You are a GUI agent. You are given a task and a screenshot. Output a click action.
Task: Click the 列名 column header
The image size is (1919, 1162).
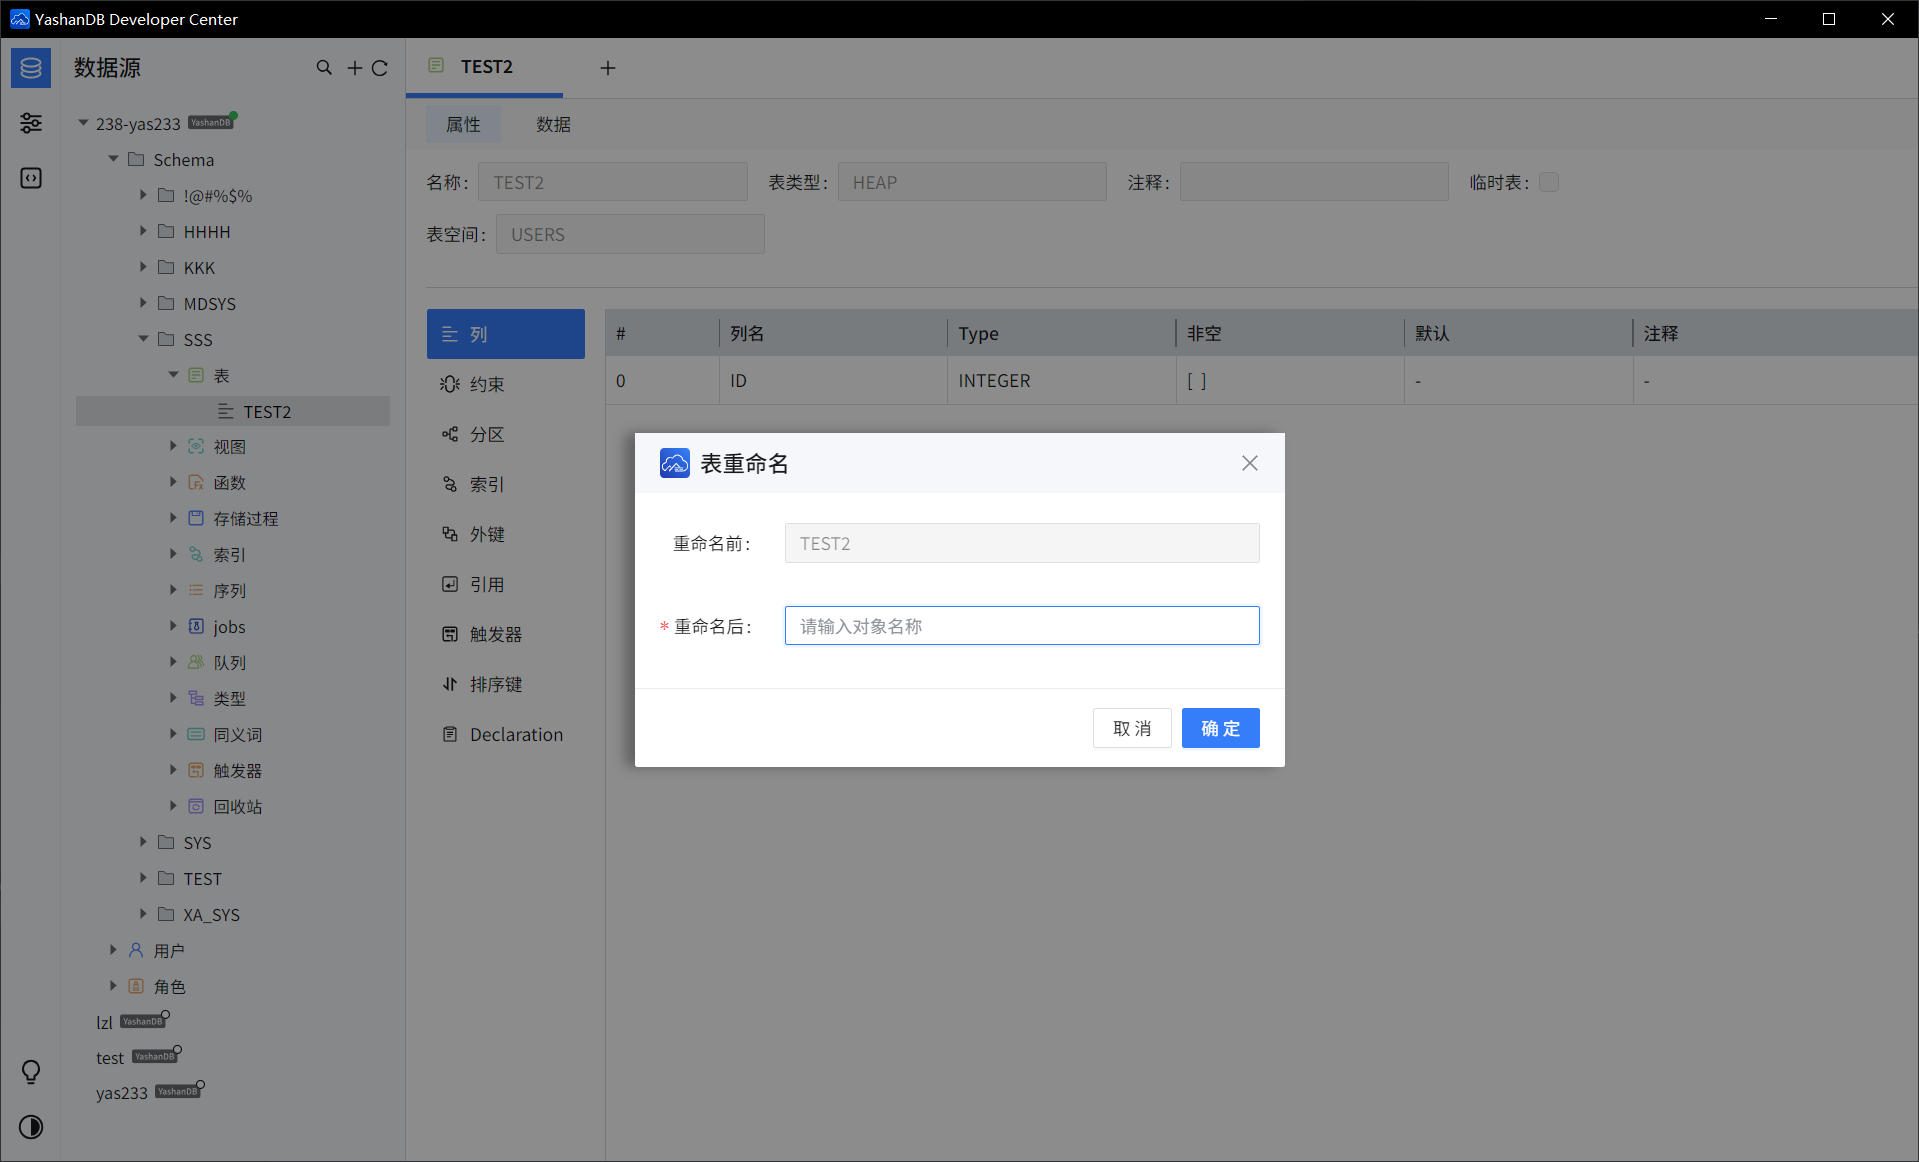click(x=833, y=333)
